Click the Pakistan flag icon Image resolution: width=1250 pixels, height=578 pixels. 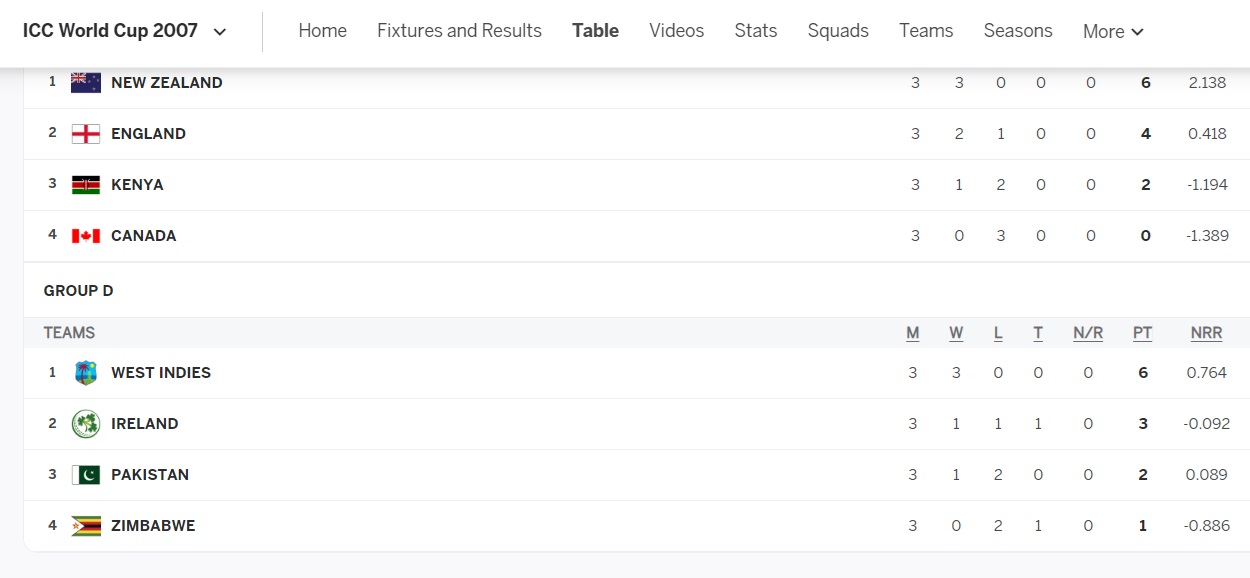pyautogui.click(x=86, y=475)
